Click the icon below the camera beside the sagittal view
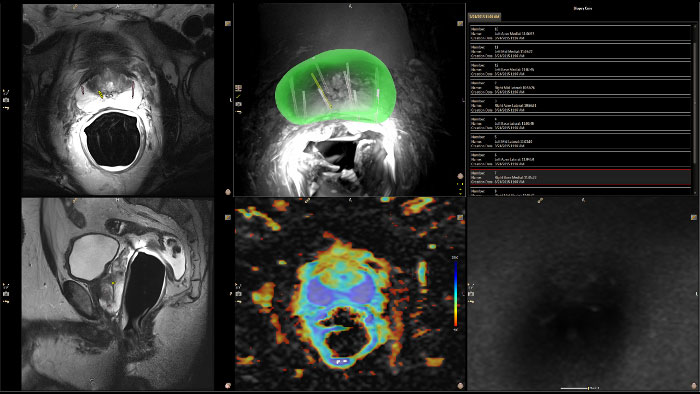 pyautogui.click(x=6, y=302)
